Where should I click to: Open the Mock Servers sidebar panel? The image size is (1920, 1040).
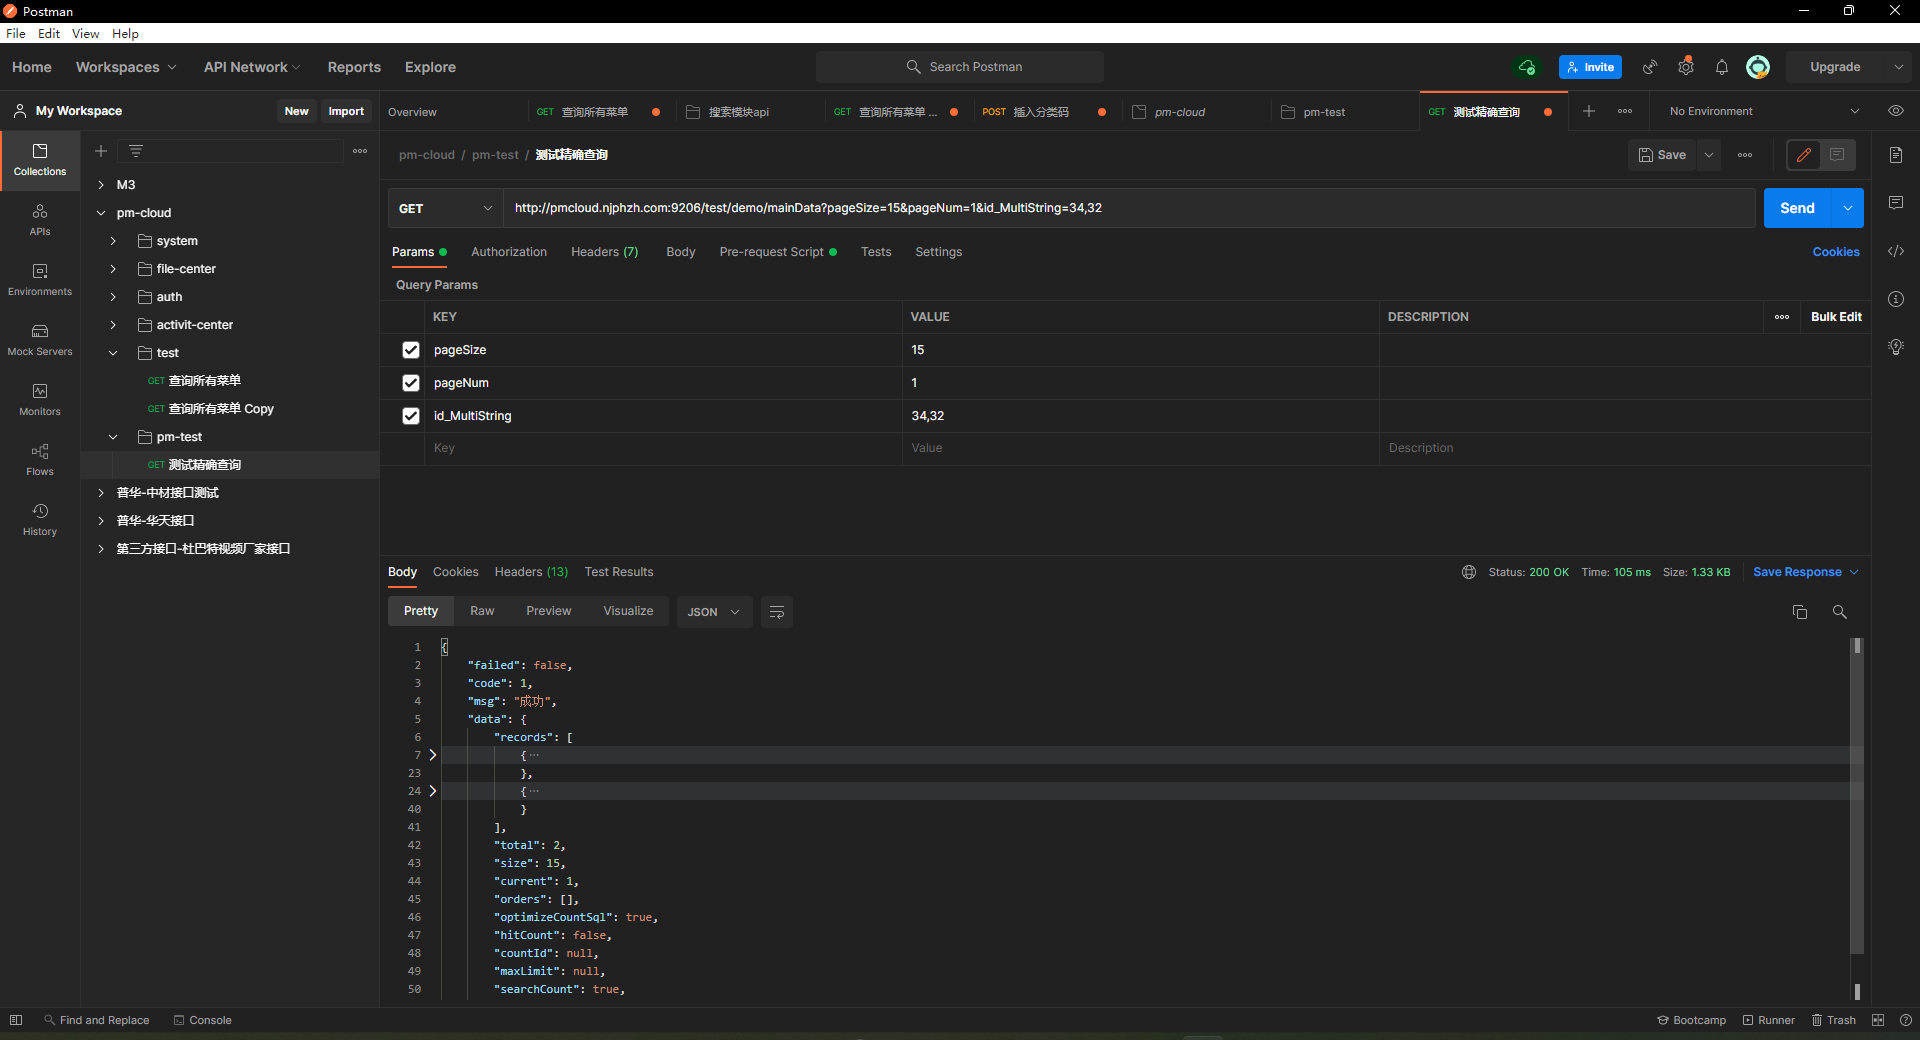pos(40,339)
